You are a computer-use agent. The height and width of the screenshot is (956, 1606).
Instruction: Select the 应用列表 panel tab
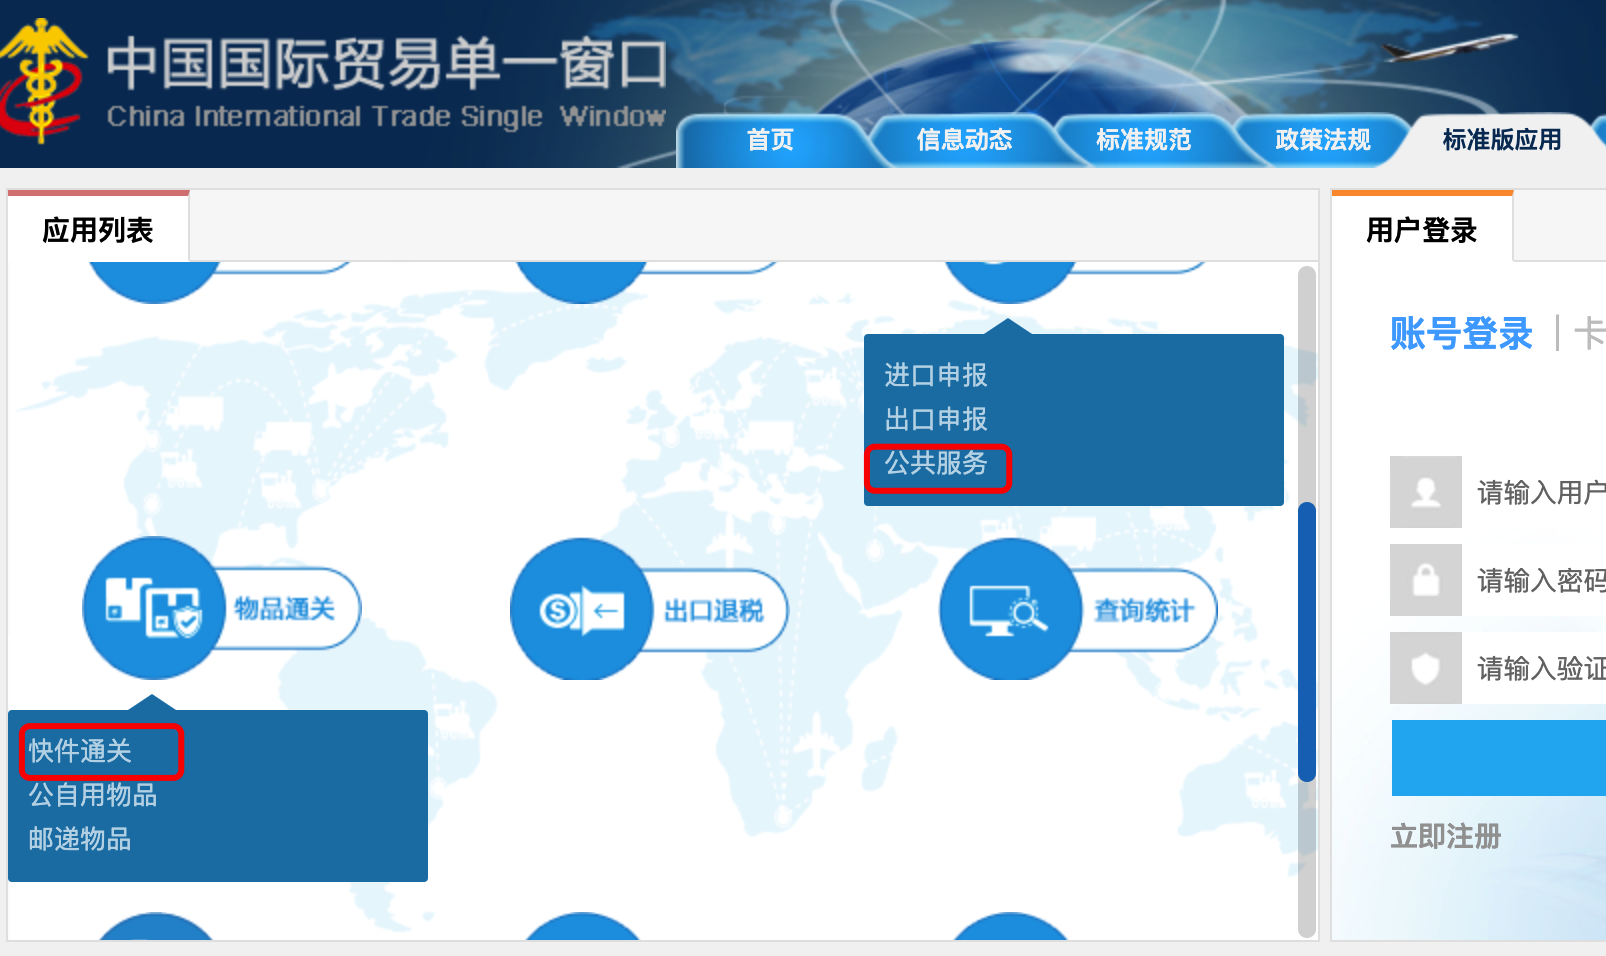(98, 230)
